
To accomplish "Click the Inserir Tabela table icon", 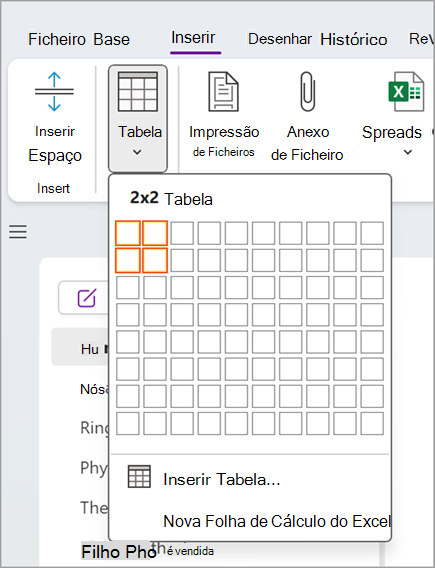I will click(139, 476).
